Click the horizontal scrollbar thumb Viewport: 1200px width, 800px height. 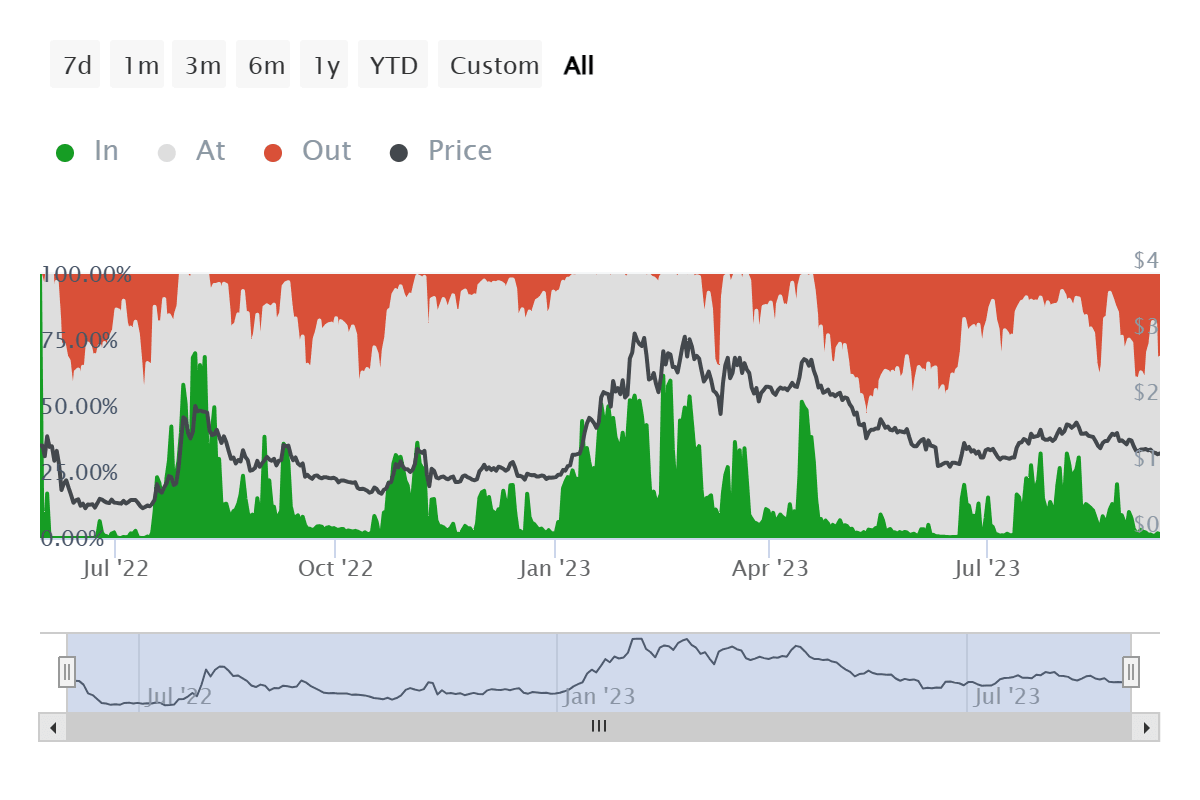[x=598, y=727]
